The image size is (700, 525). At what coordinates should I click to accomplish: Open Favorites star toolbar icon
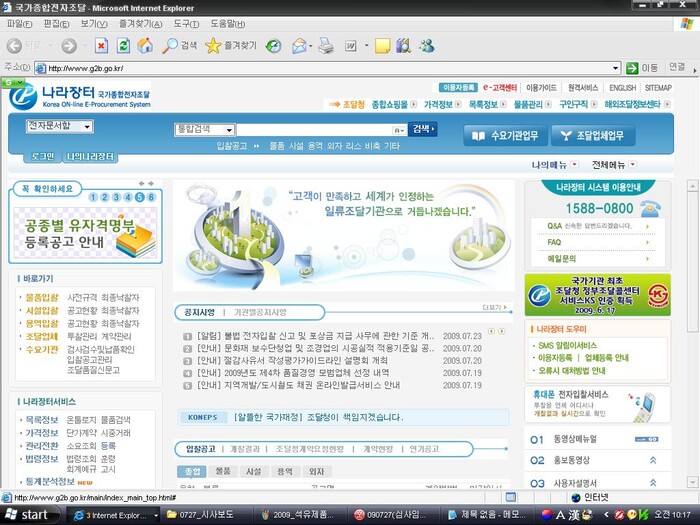[x=213, y=46]
